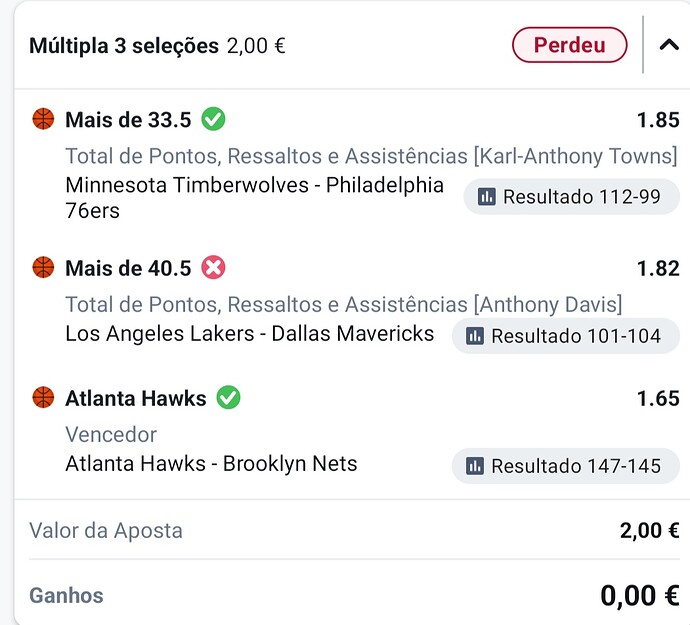Click basketball icon beside Mais de 40.5
Image resolution: width=690 pixels, height=625 pixels.
43,267
